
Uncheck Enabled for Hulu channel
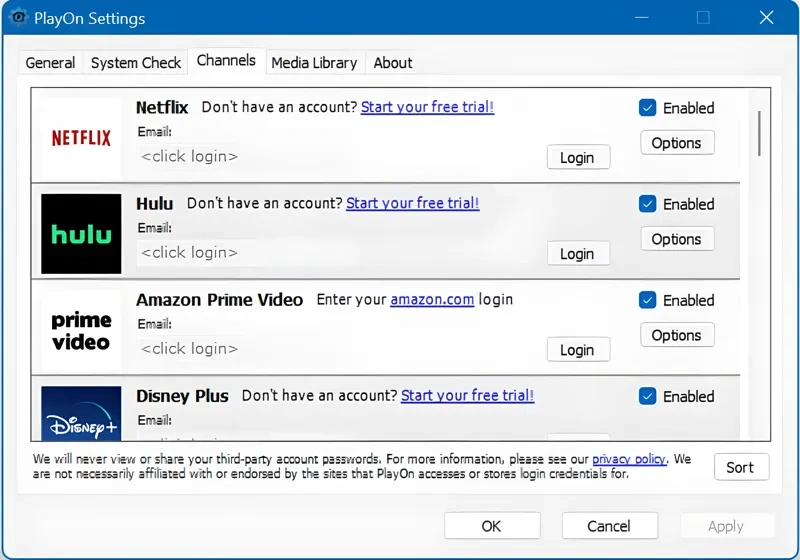[648, 204]
